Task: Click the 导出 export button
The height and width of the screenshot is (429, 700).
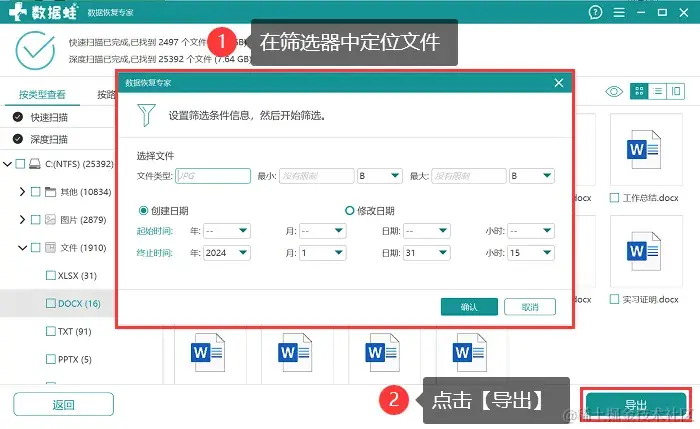Action: pos(636,405)
